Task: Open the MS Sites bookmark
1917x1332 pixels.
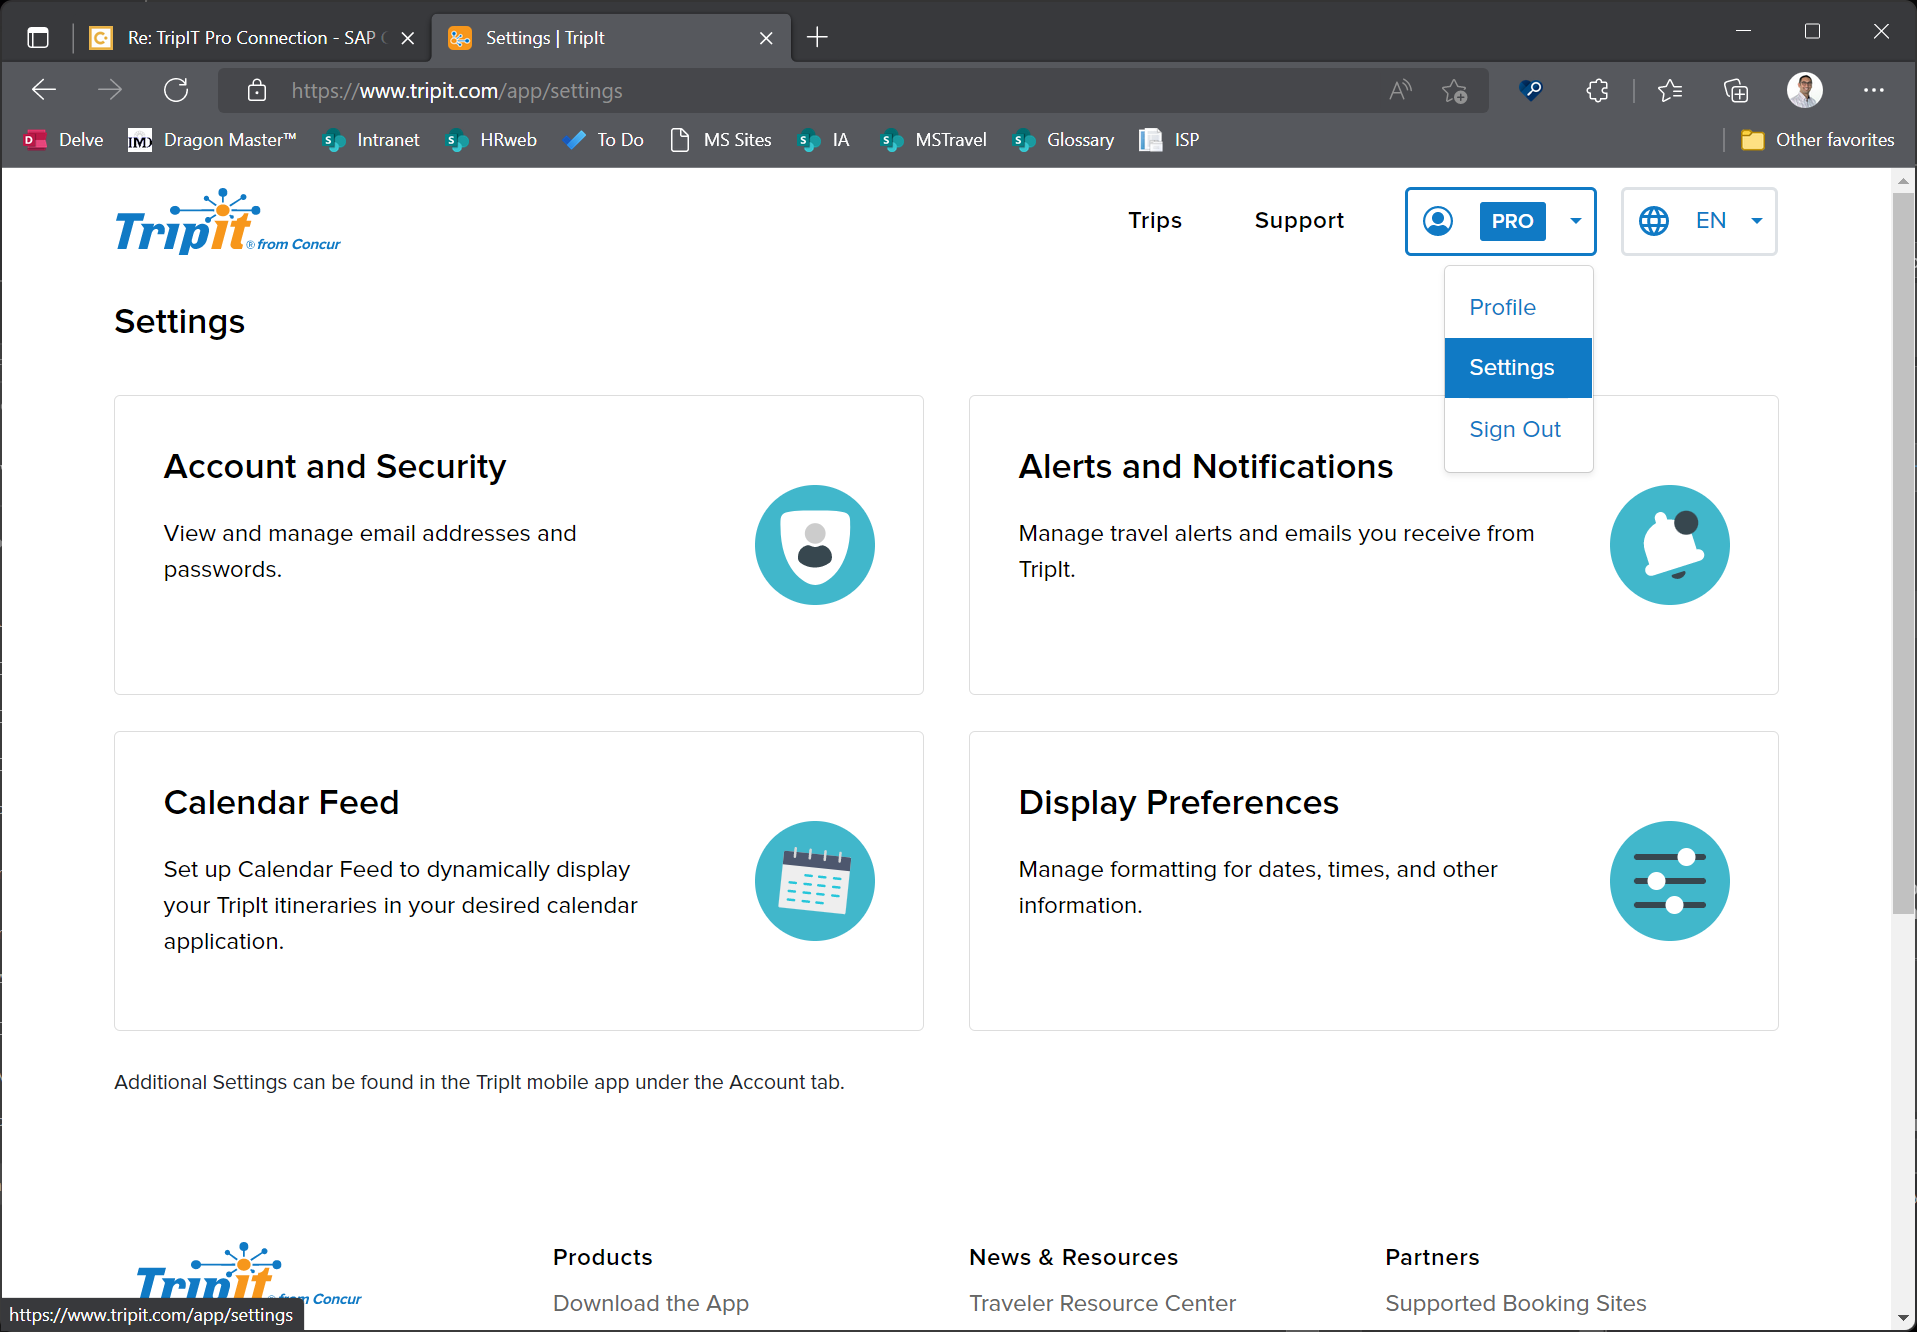Action: [721, 140]
